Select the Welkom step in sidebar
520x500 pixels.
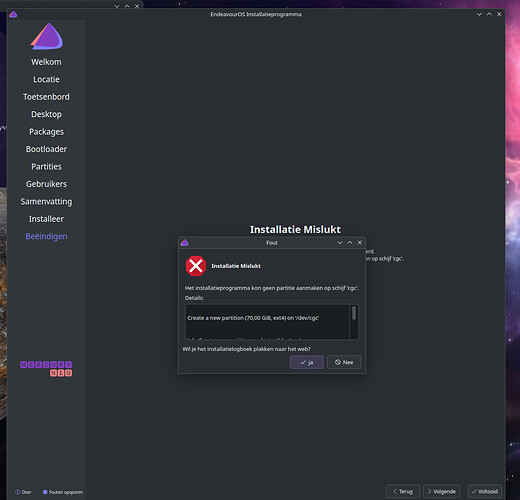click(x=46, y=62)
